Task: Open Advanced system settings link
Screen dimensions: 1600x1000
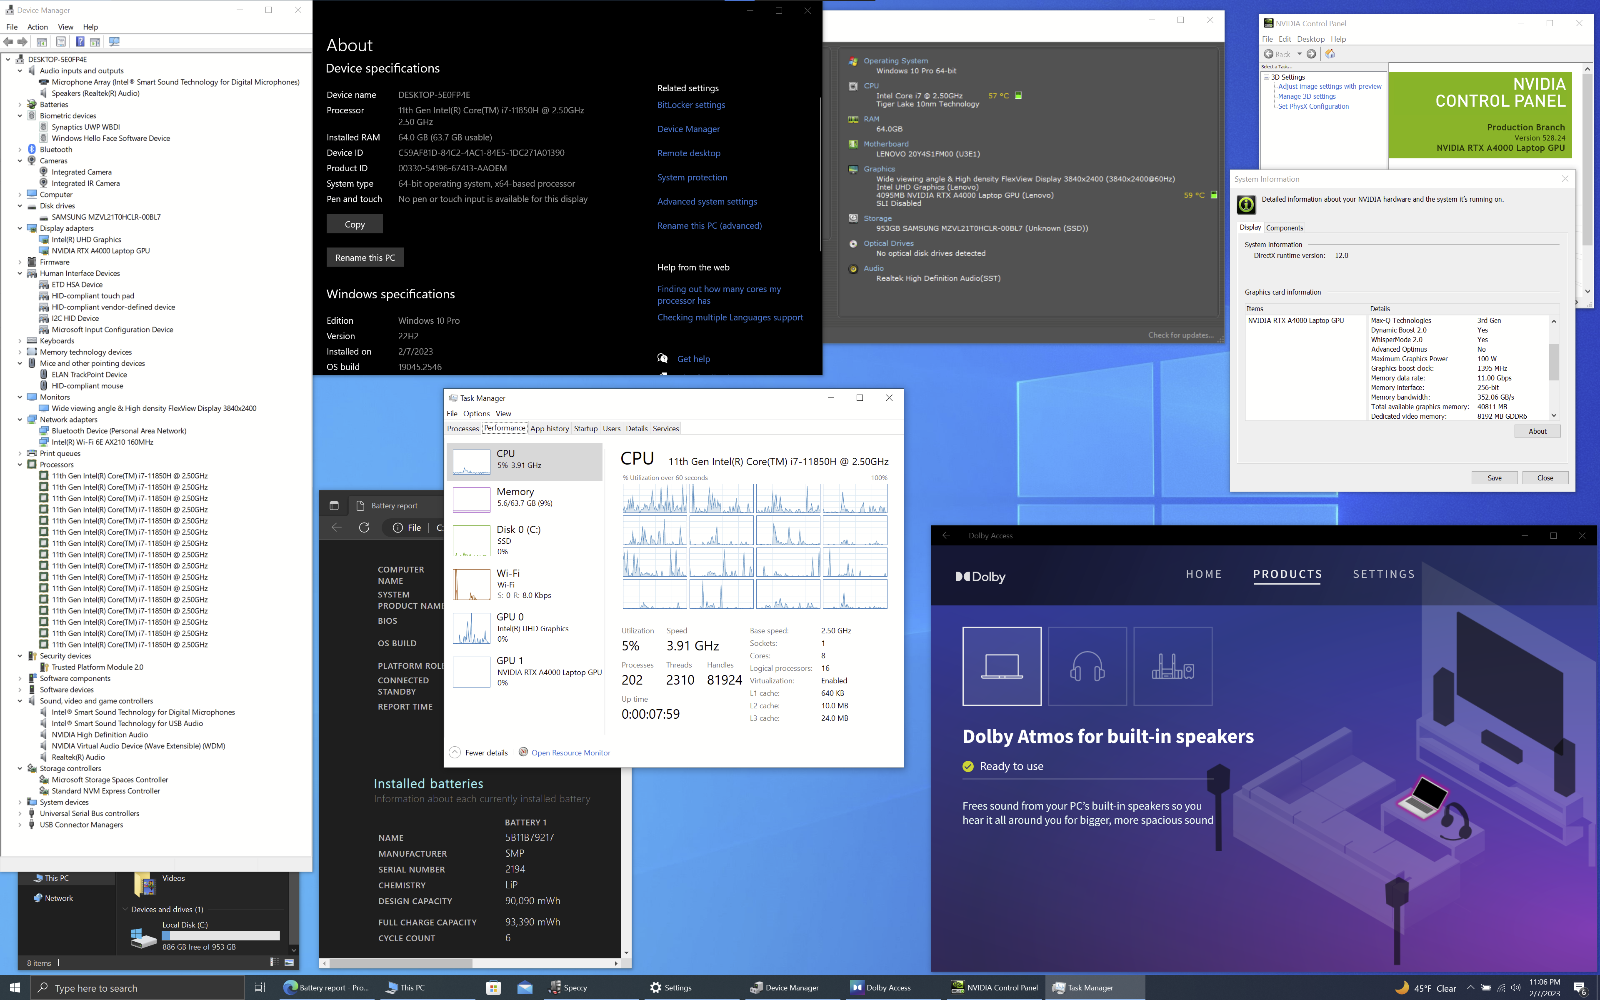Action: pyautogui.click(x=707, y=202)
